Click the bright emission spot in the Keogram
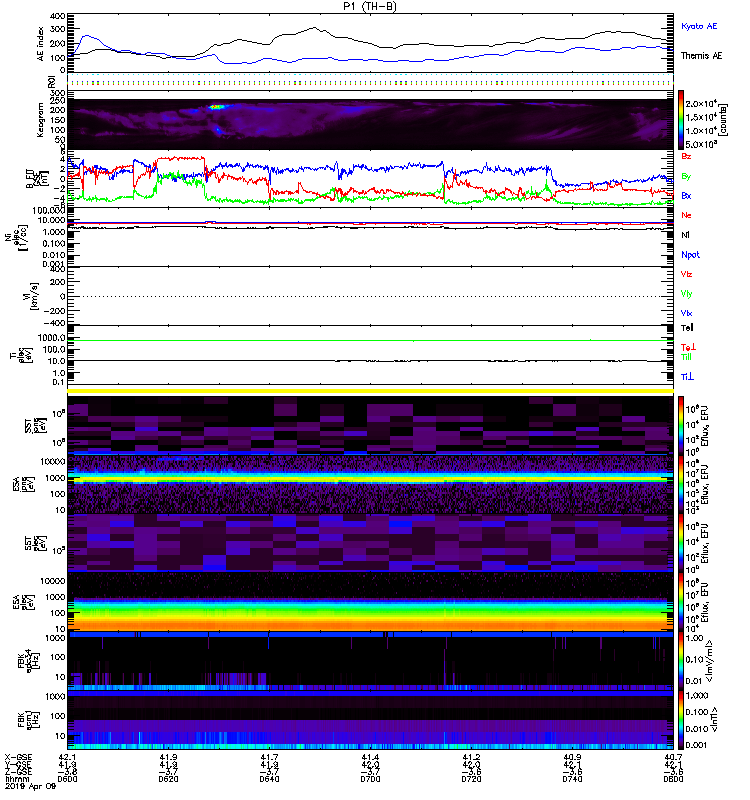Viewport: 750px width, 800px height. (x=217, y=107)
